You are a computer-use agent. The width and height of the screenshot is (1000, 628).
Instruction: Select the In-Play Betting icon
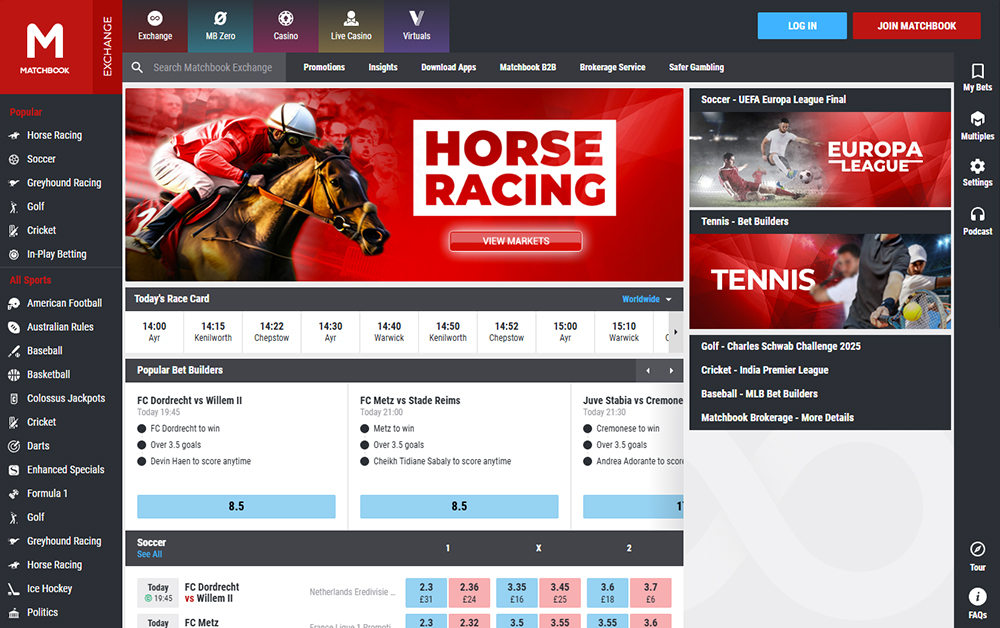coord(13,254)
